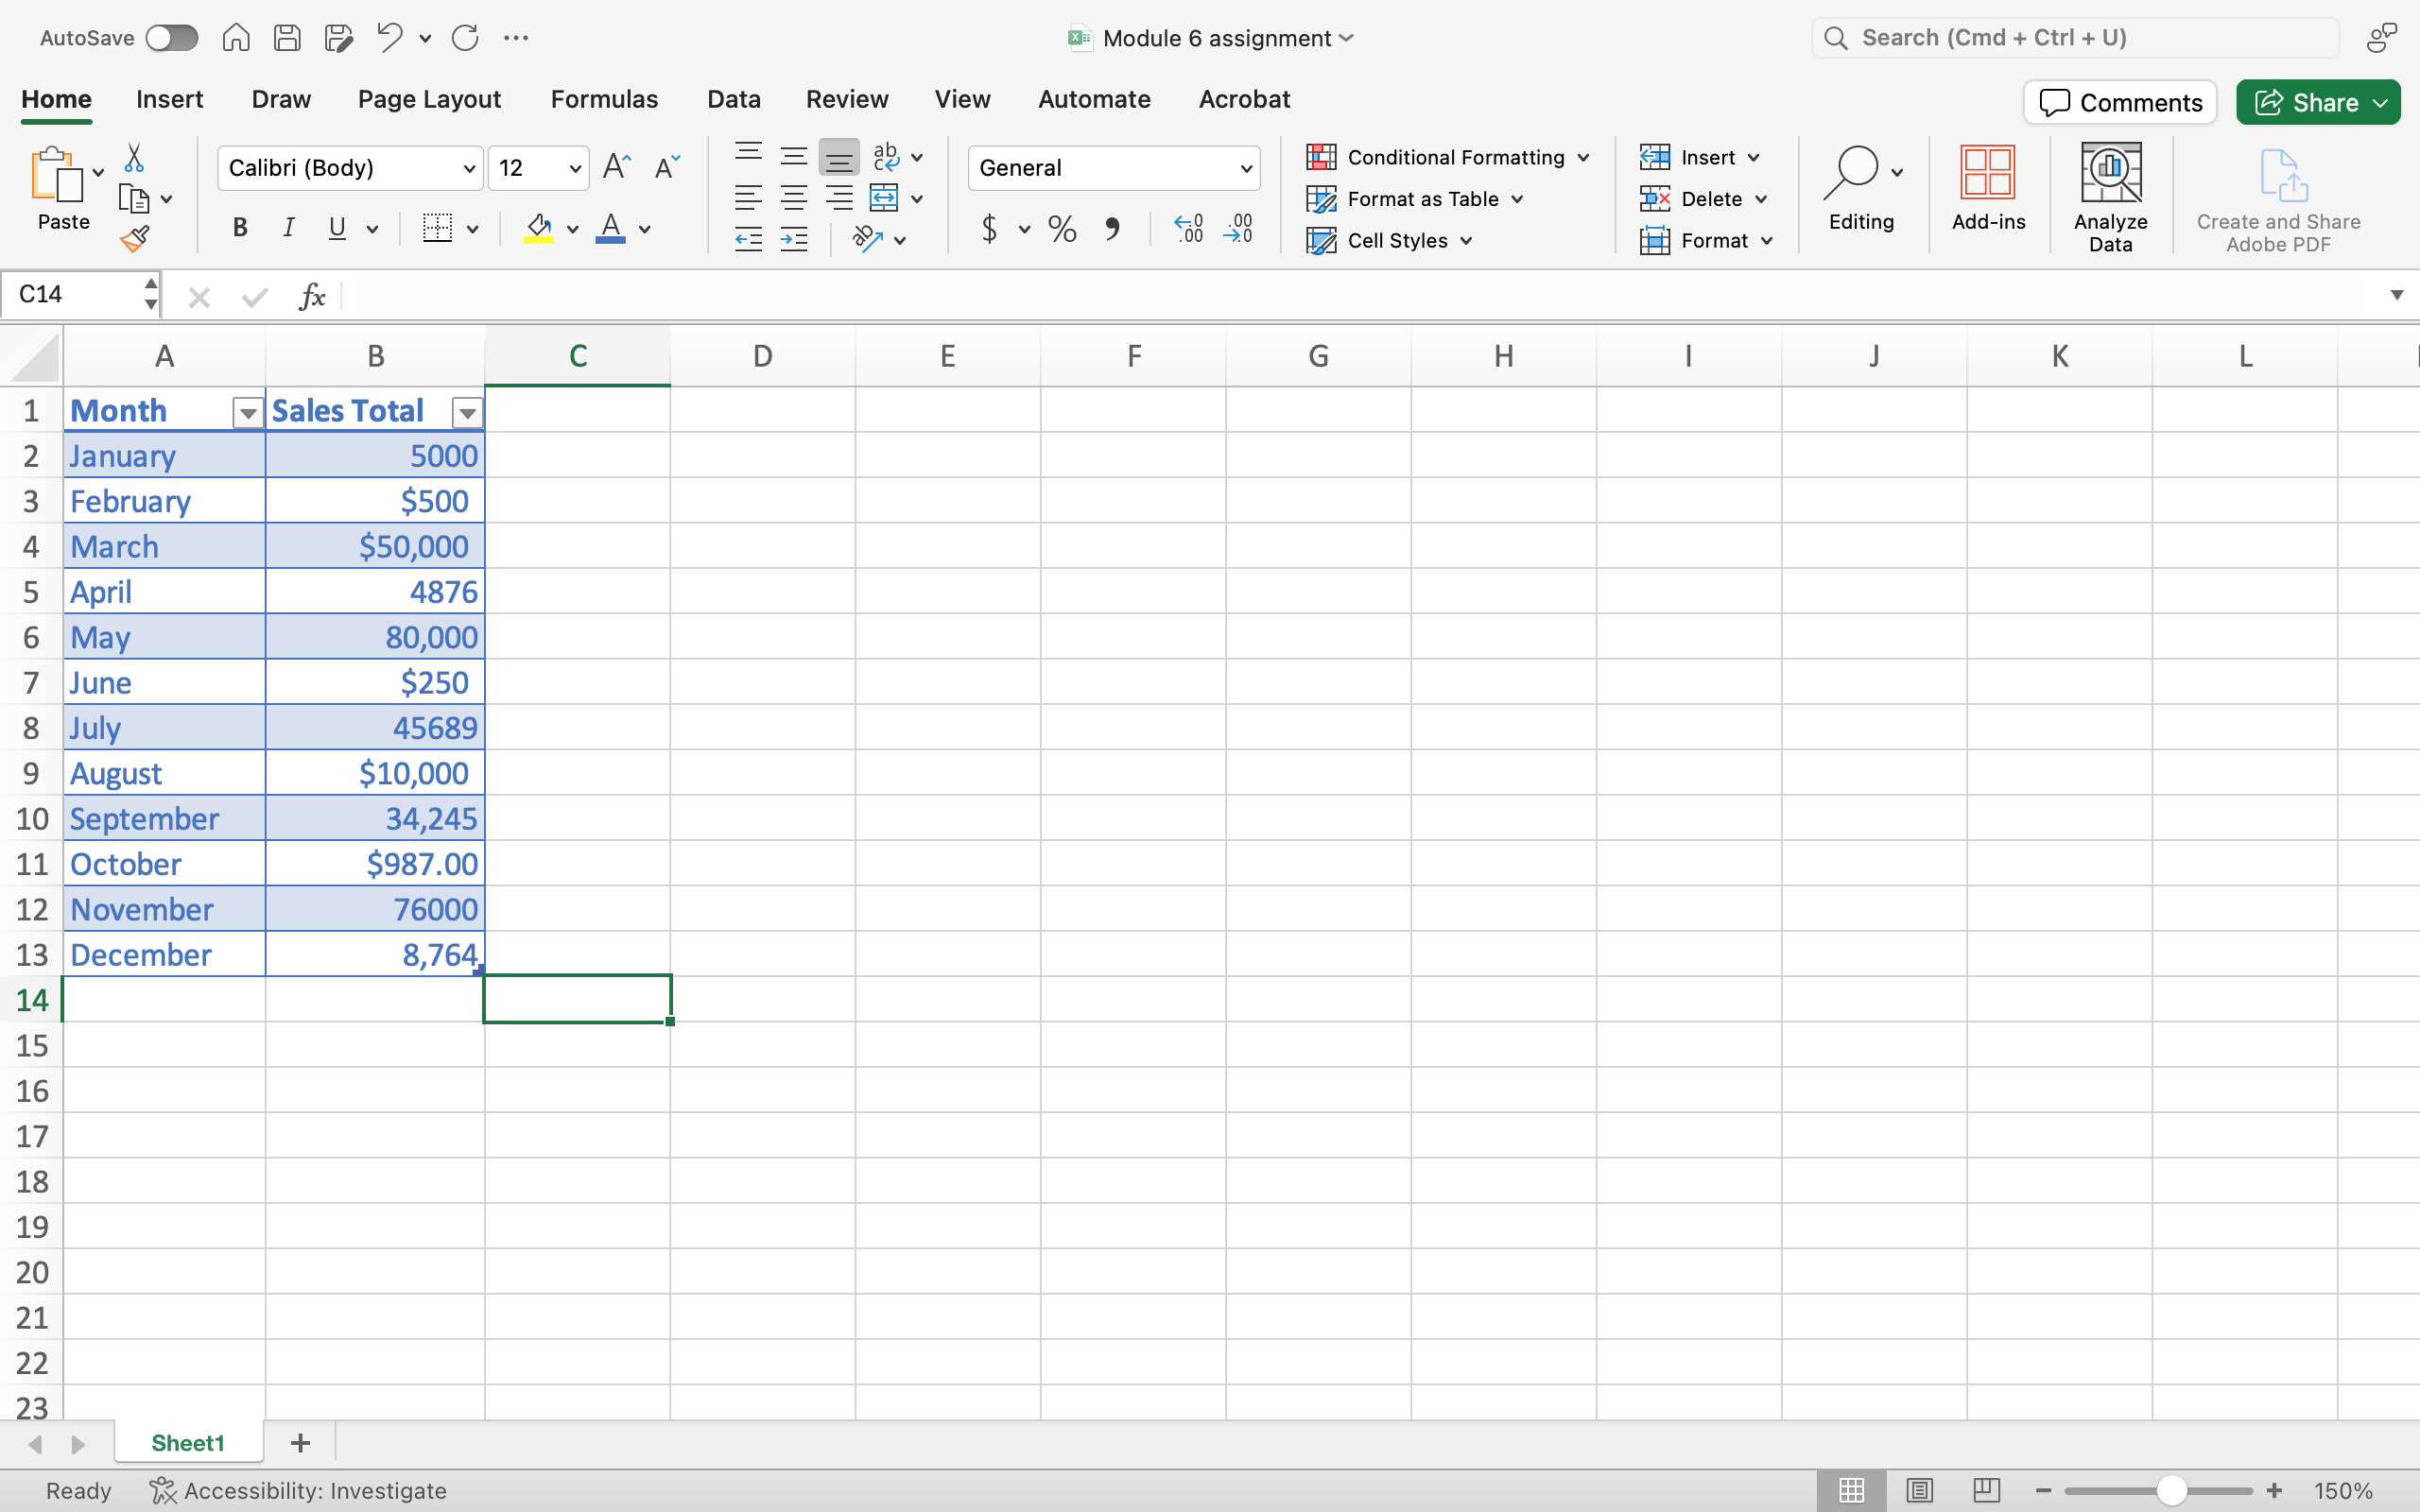Click the Editing button
Viewport: 2420px width, 1512px height.
click(x=1861, y=188)
